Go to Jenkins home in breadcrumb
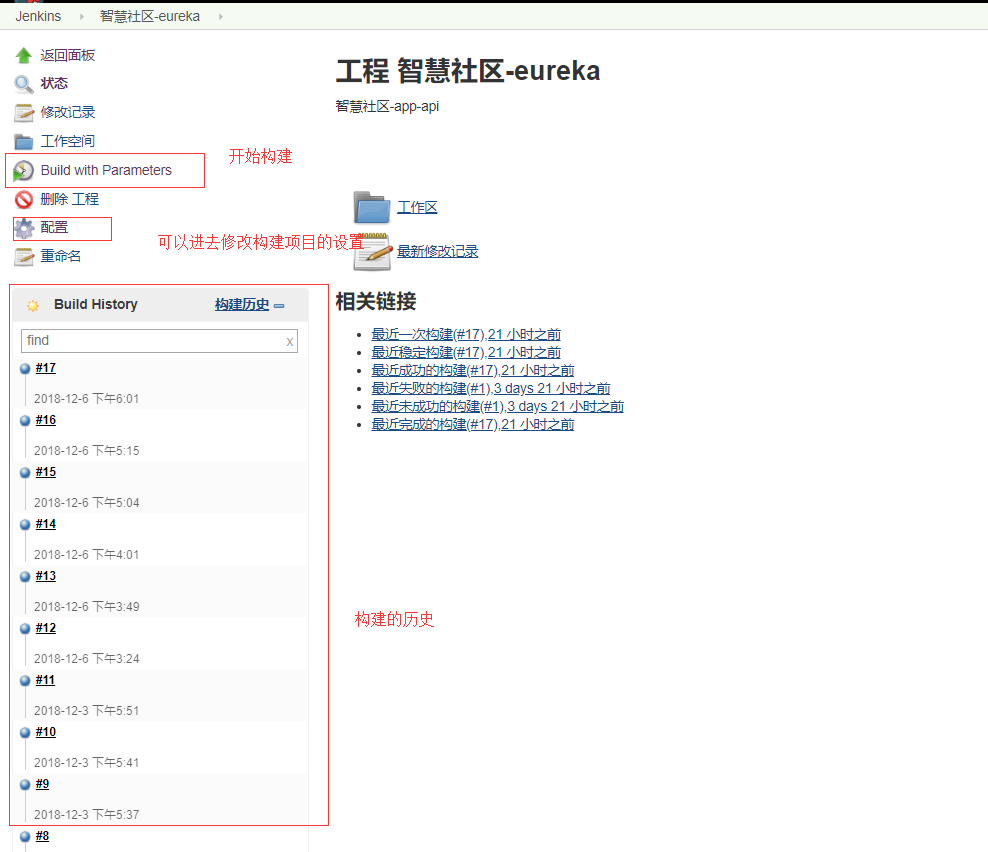Screen dimensions: 988x852 [x=38, y=16]
